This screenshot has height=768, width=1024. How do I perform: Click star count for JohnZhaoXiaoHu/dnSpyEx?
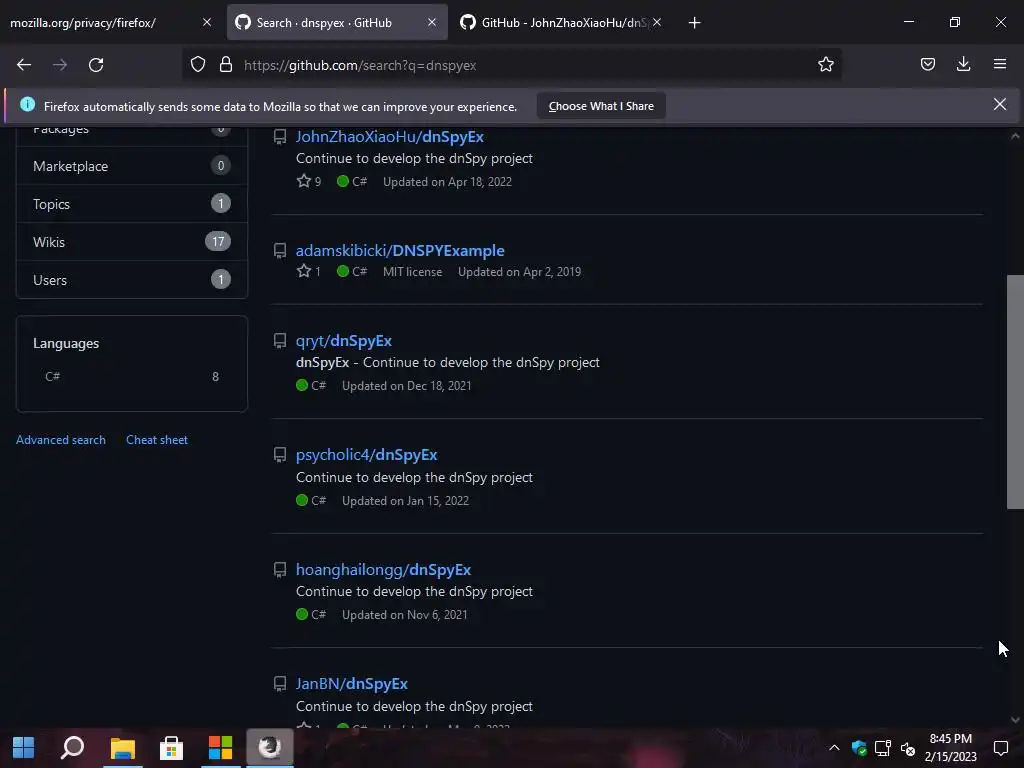(309, 182)
